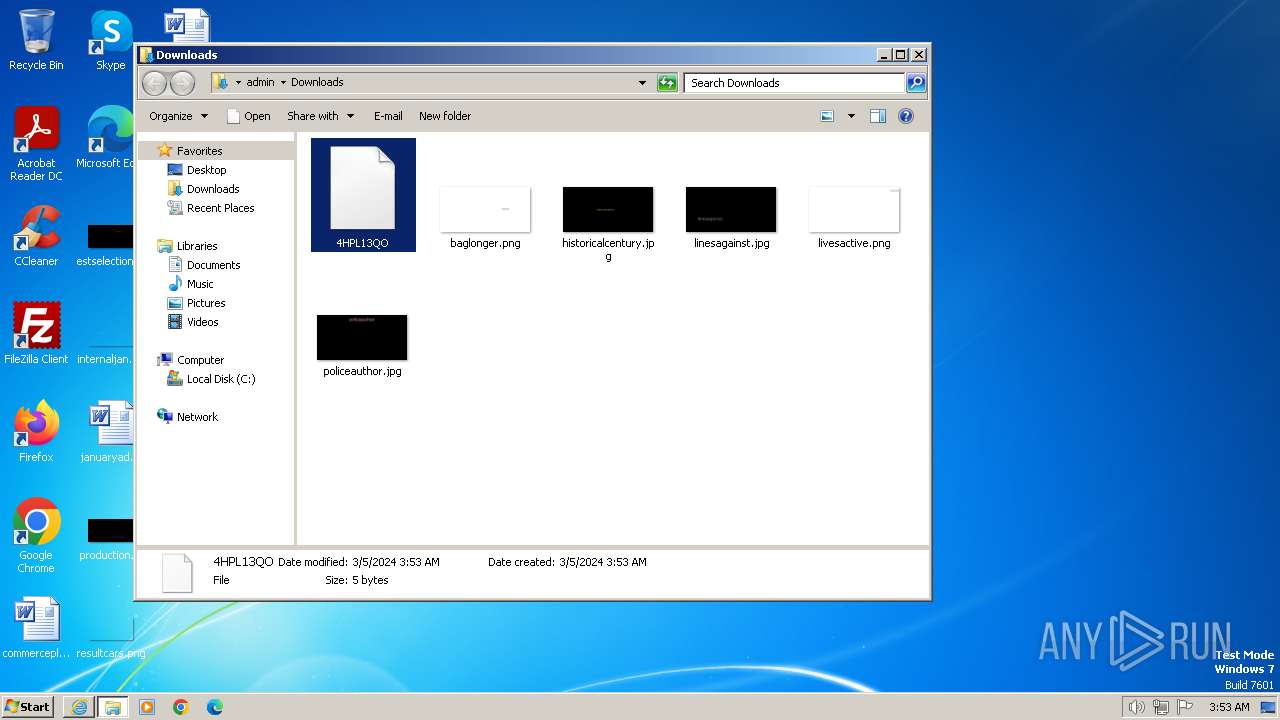The height and width of the screenshot is (720, 1280).
Task: Click the network tray icon
Action: 1161,707
